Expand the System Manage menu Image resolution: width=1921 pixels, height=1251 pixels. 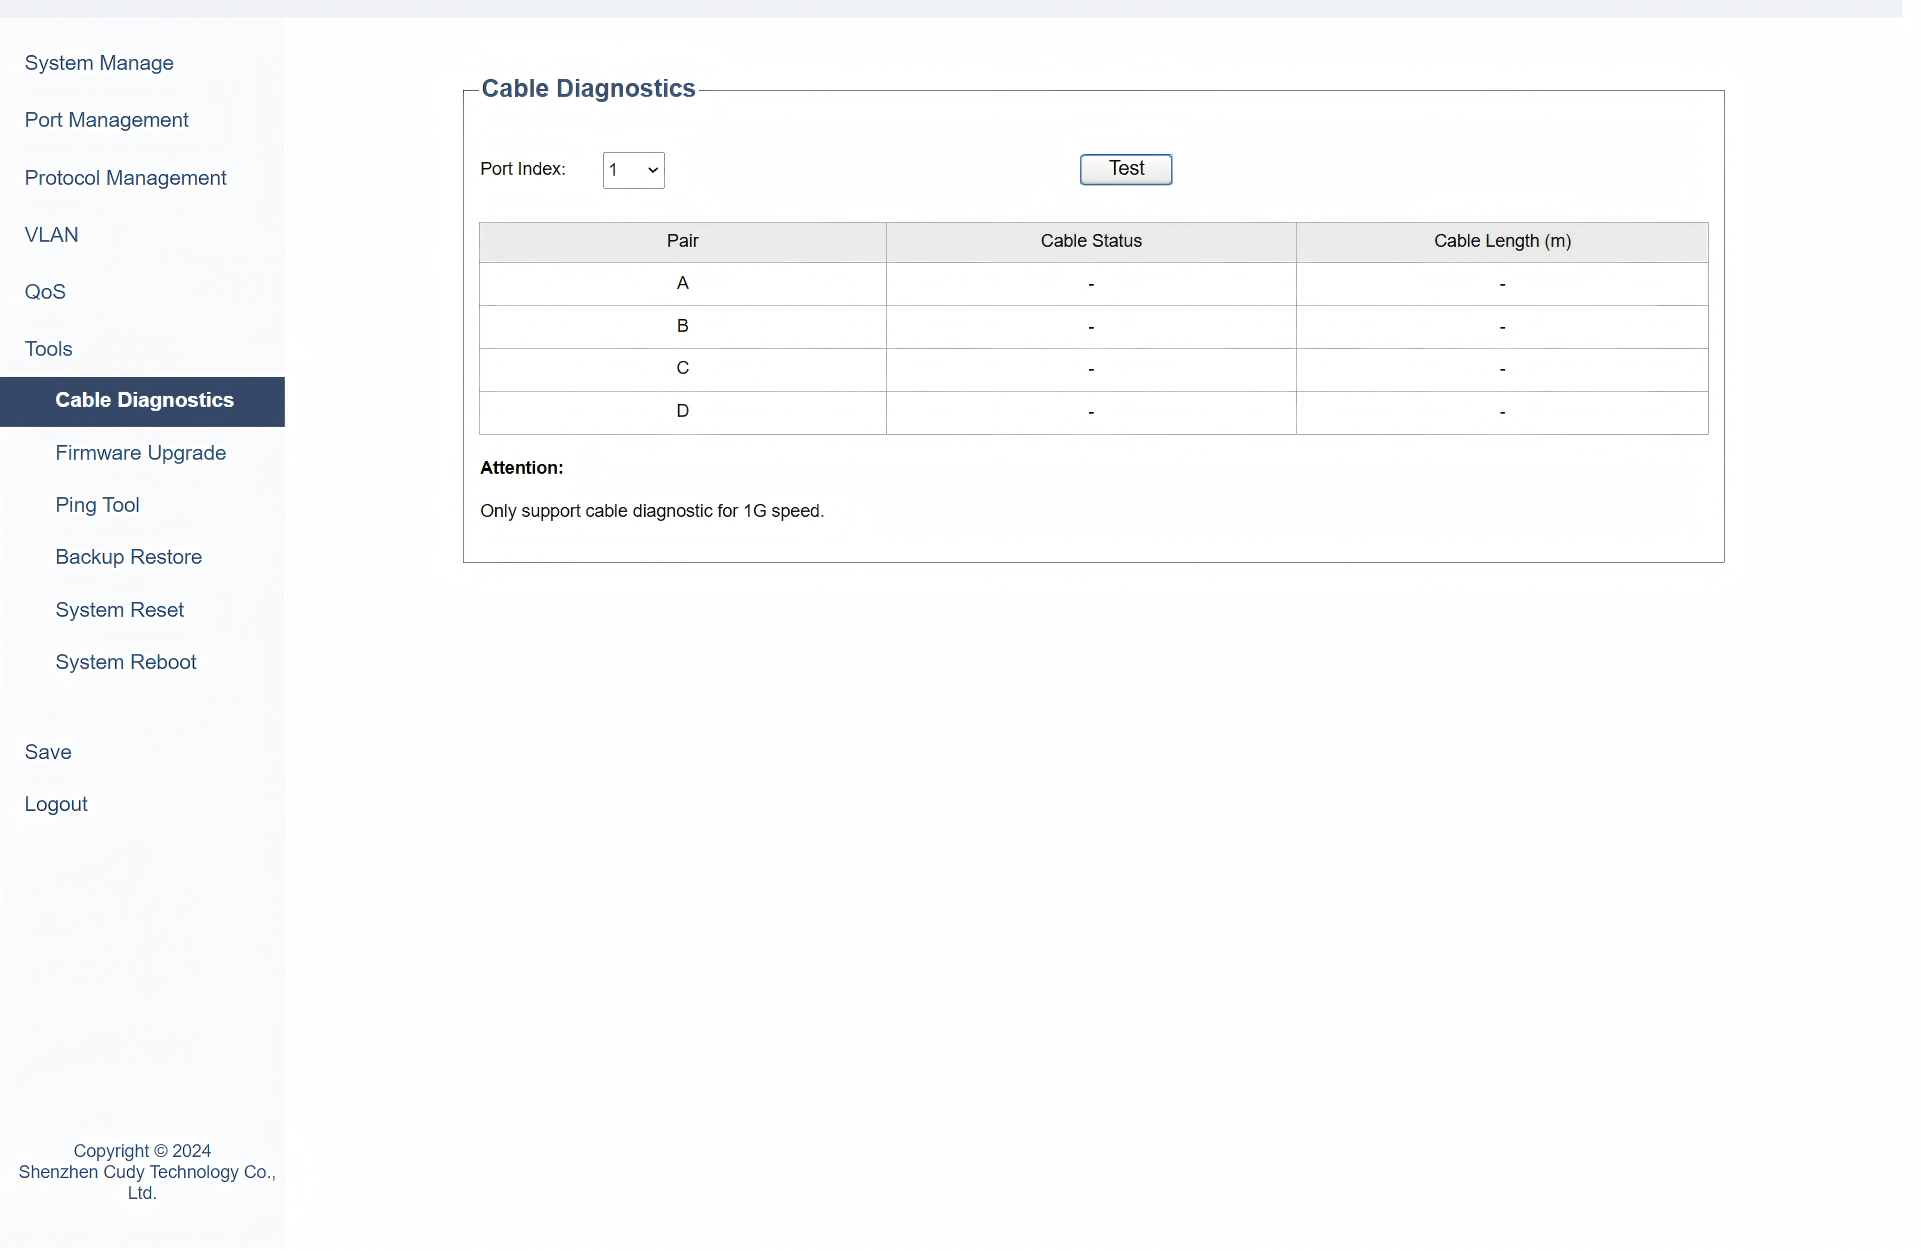(x=99, y=63)
